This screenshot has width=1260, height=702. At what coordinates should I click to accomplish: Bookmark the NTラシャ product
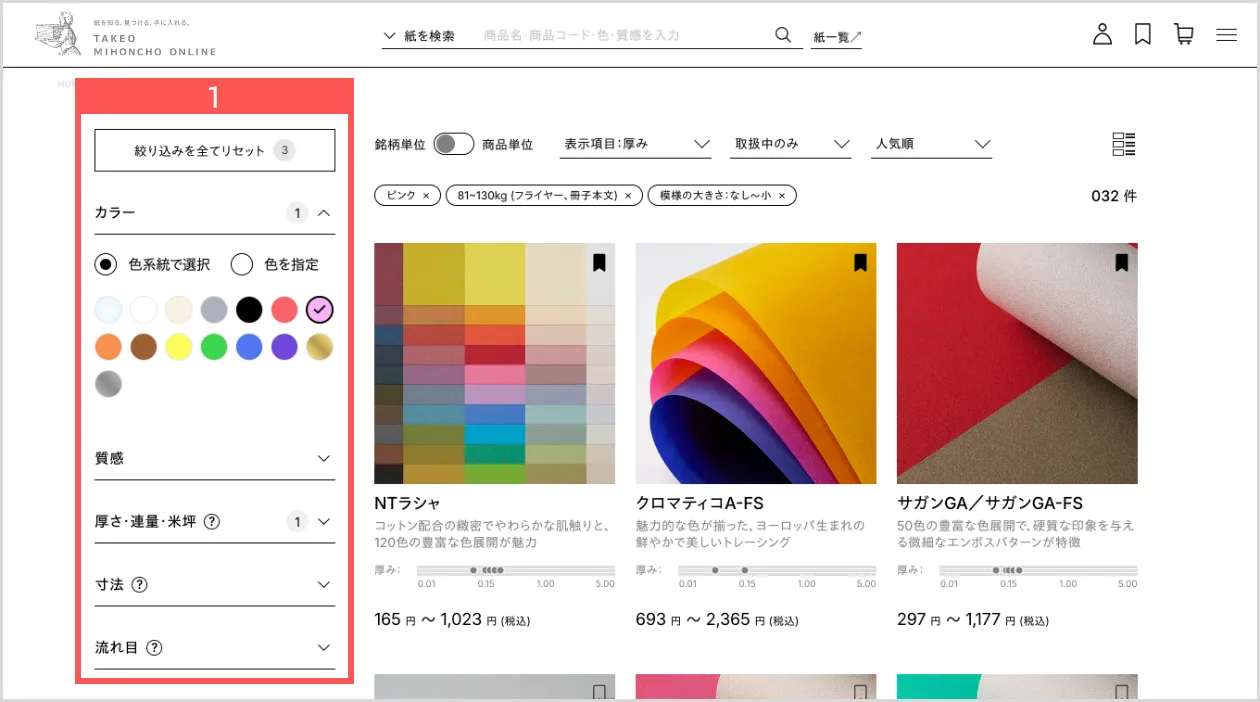point(599,263)
